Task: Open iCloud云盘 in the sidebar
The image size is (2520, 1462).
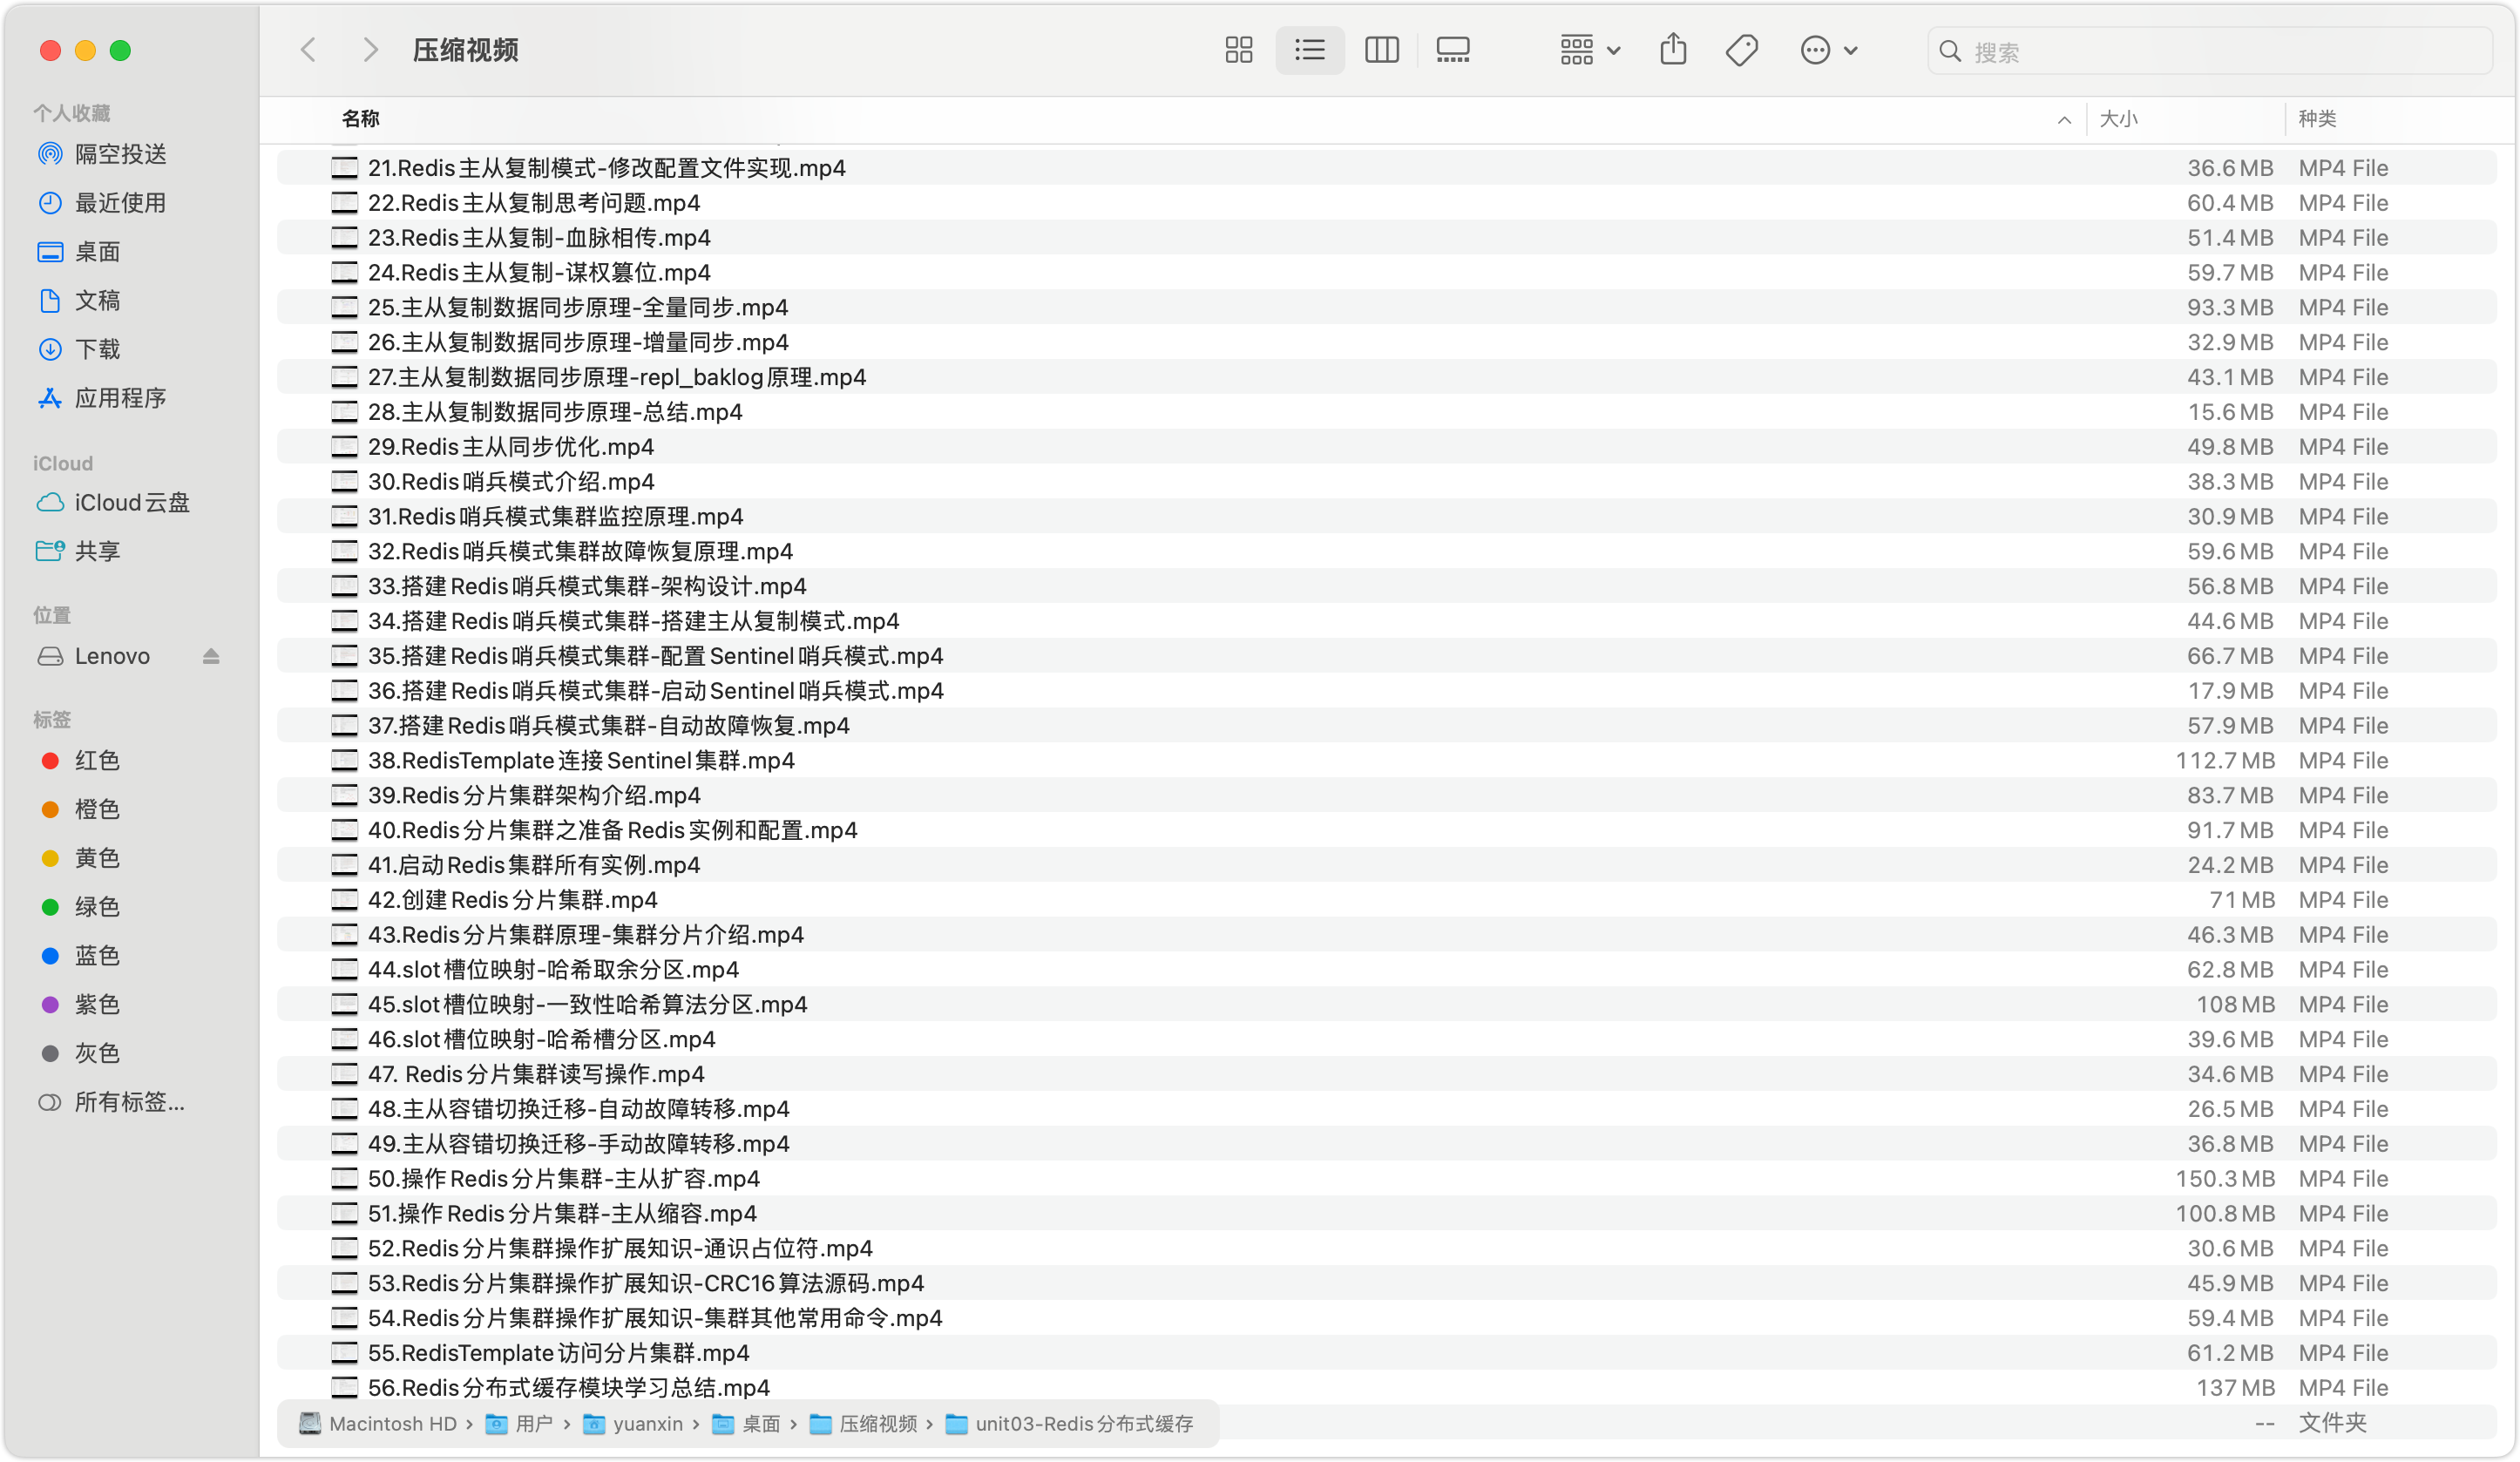Action: point(131,503)
